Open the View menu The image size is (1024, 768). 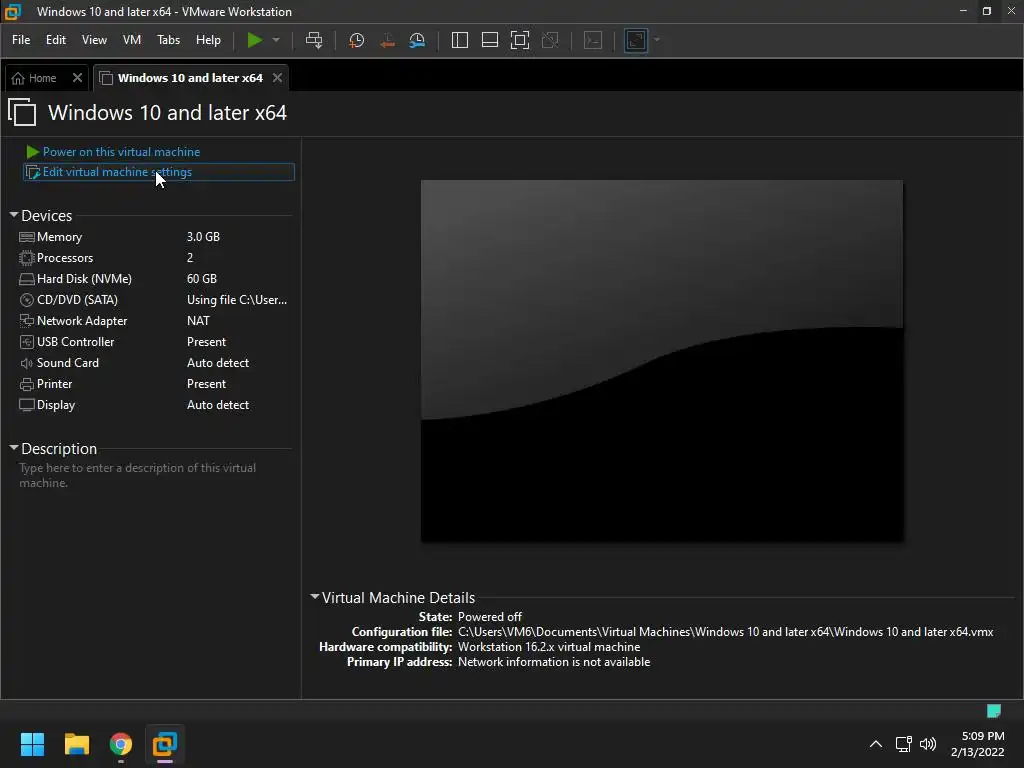click(x=94, y=40)
